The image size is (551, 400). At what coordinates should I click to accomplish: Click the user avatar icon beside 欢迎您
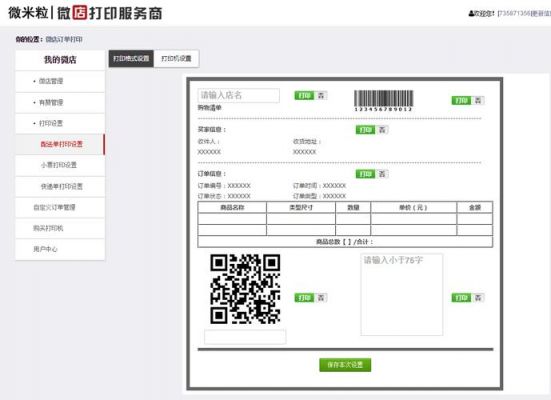(471, 13)
